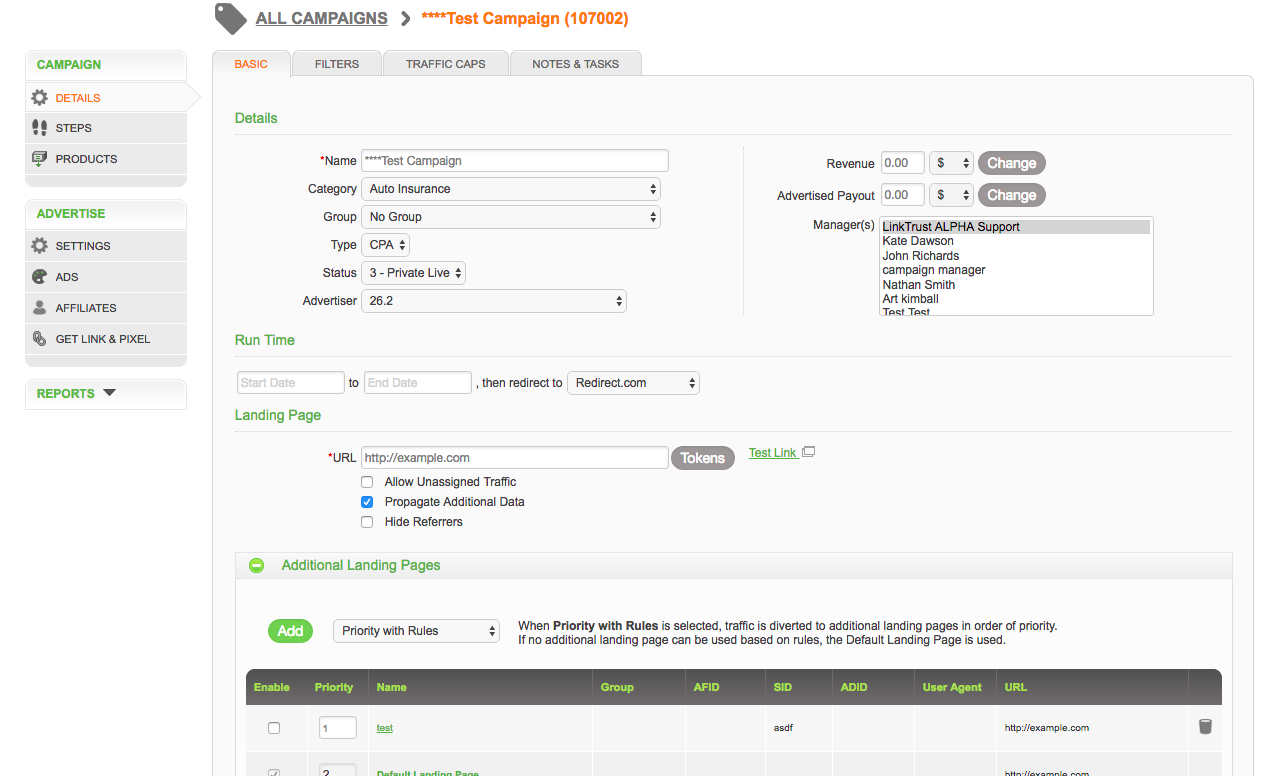Open the Revenue currency dropdown
This screenshot has width=1283, height=776.
[951, 163]
